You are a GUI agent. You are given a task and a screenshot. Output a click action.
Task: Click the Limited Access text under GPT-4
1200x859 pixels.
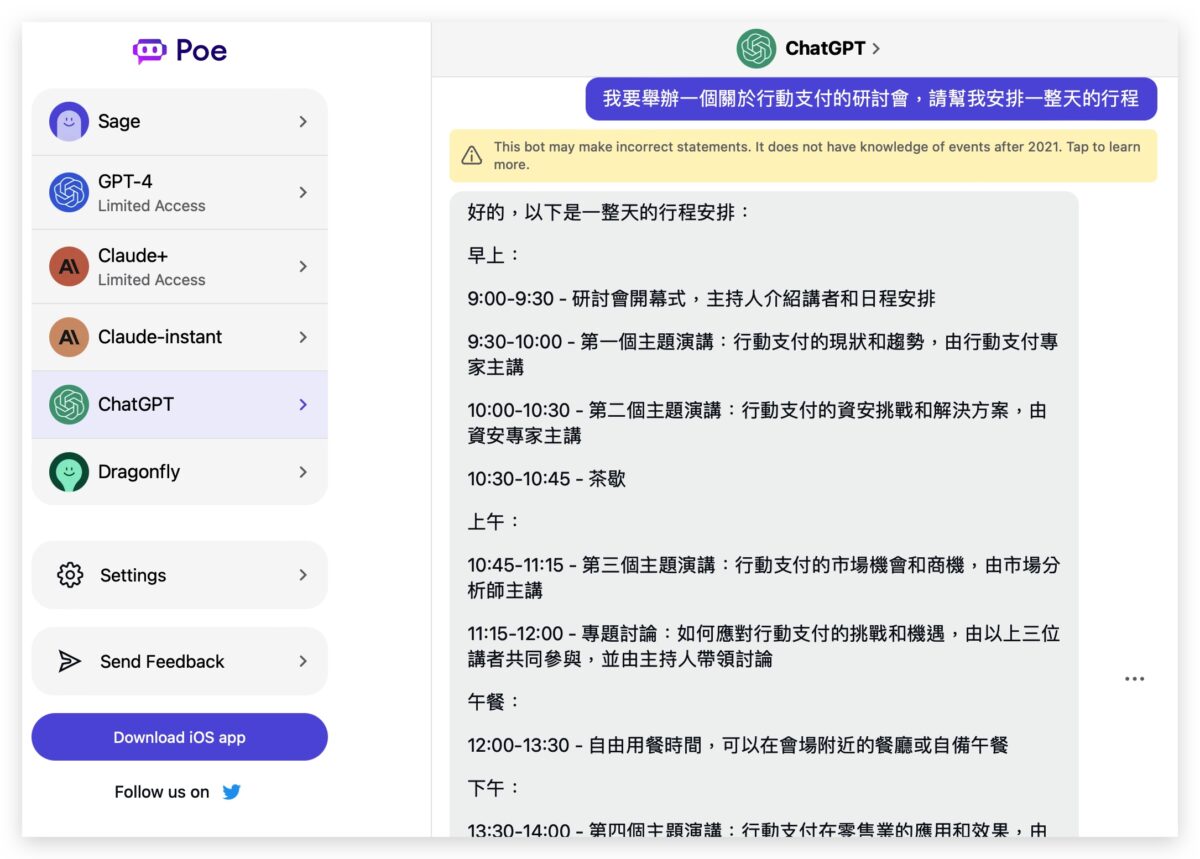152,206
